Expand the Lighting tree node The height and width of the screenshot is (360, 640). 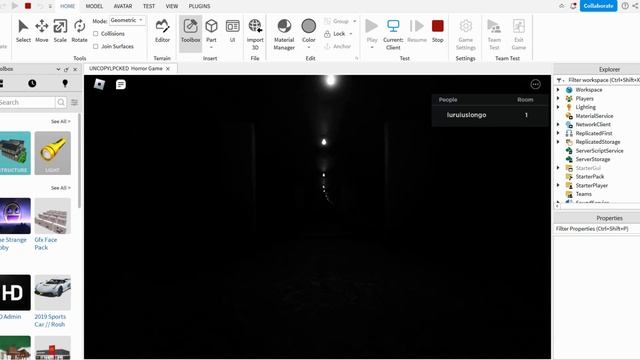click(x=558, y=107)
